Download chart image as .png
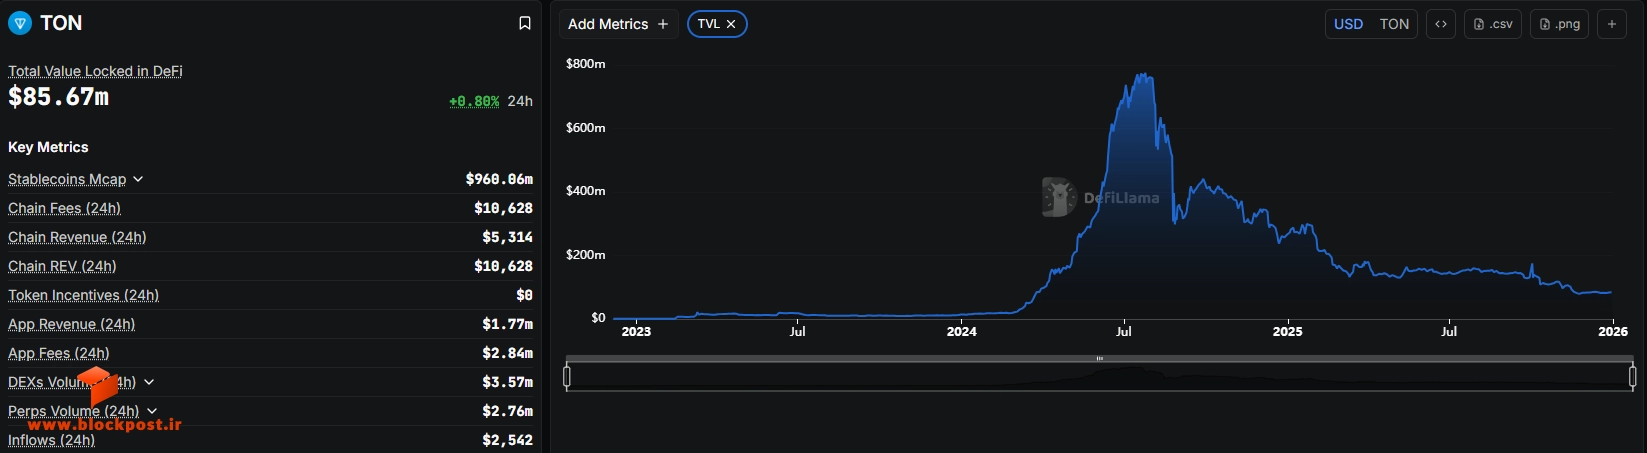Screen dimensions: 1647x453 tap(1560, 24)
